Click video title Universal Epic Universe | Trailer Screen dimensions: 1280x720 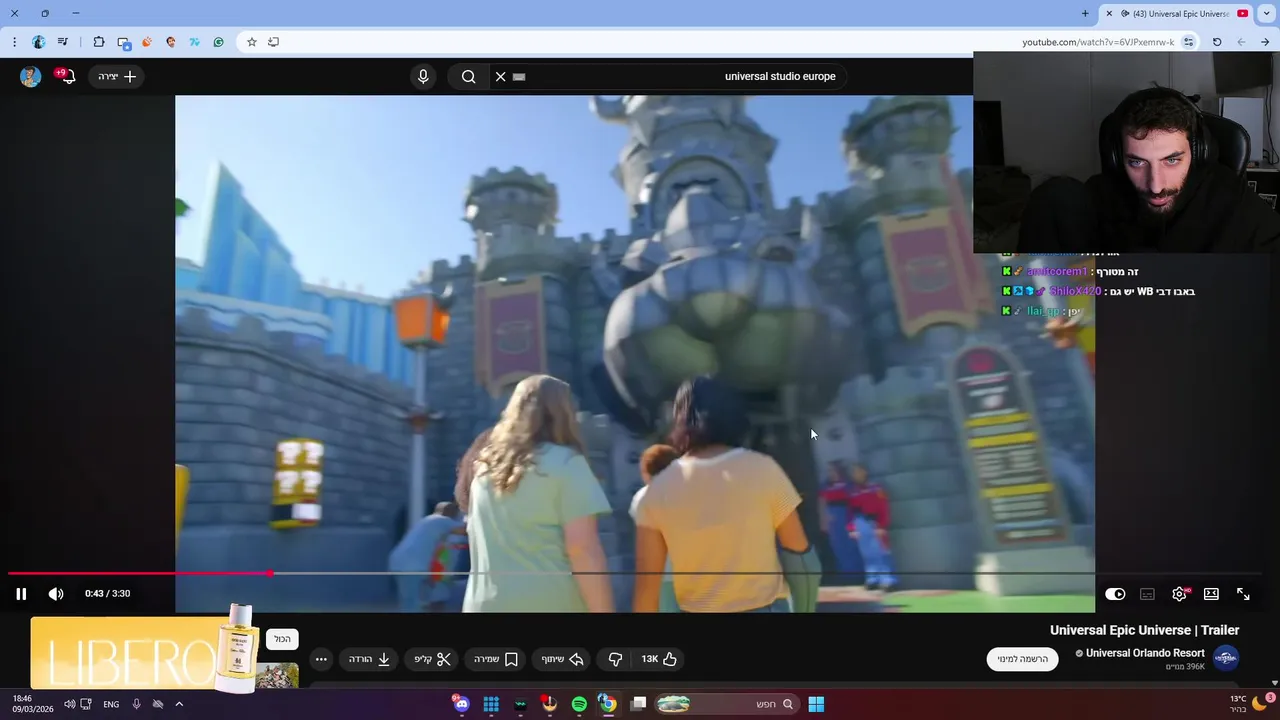click(x=1144, y=630)
